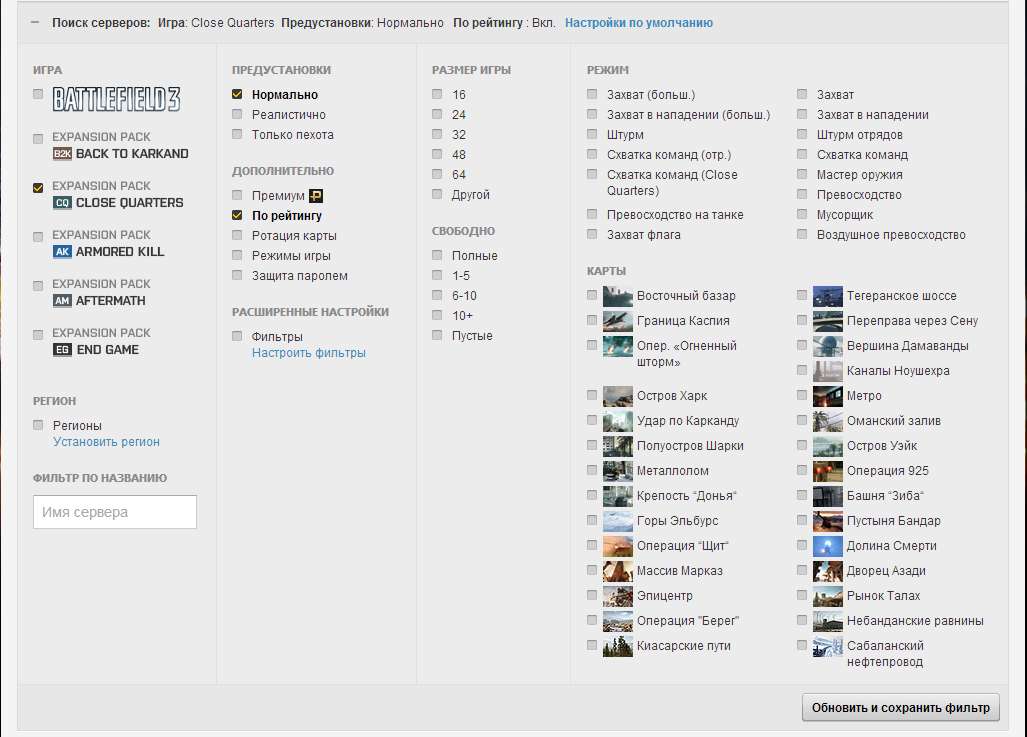Check the Пустые free slots checkbox
1027x737 pixels.
coord(437,335)
